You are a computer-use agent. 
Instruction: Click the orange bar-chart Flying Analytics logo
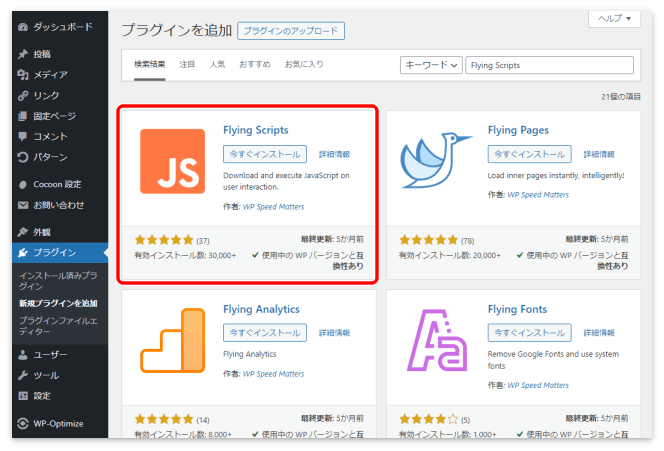173,340
